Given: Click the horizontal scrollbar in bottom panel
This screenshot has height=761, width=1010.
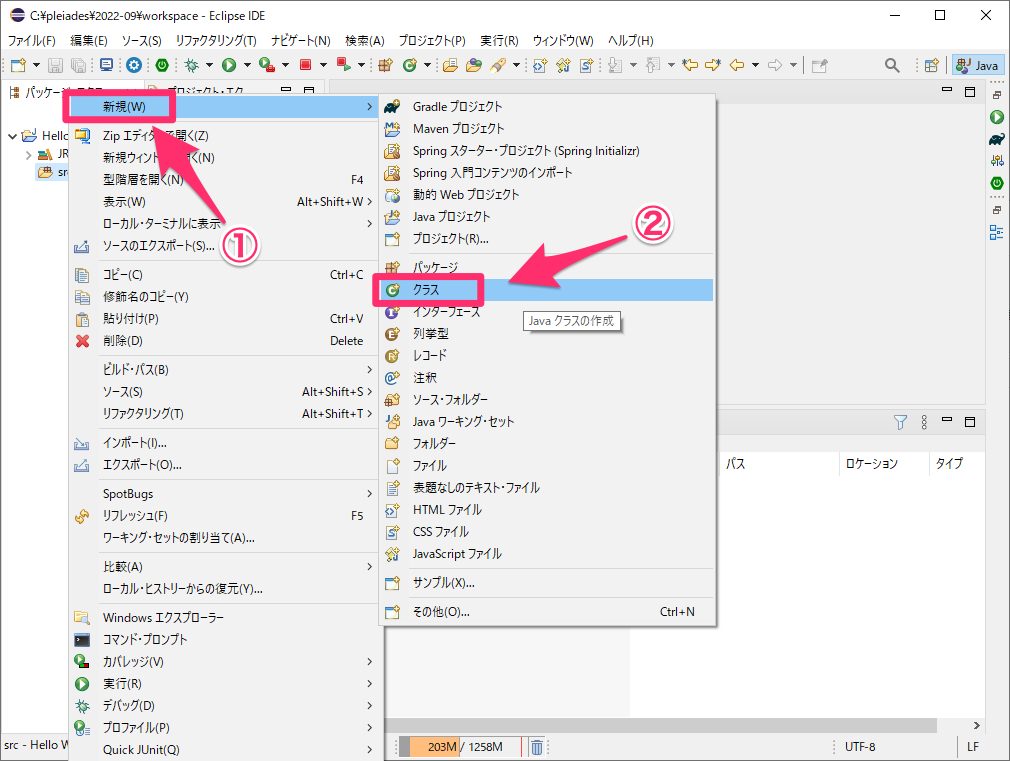Looking at the screenshot, I should tap(660, 726).
